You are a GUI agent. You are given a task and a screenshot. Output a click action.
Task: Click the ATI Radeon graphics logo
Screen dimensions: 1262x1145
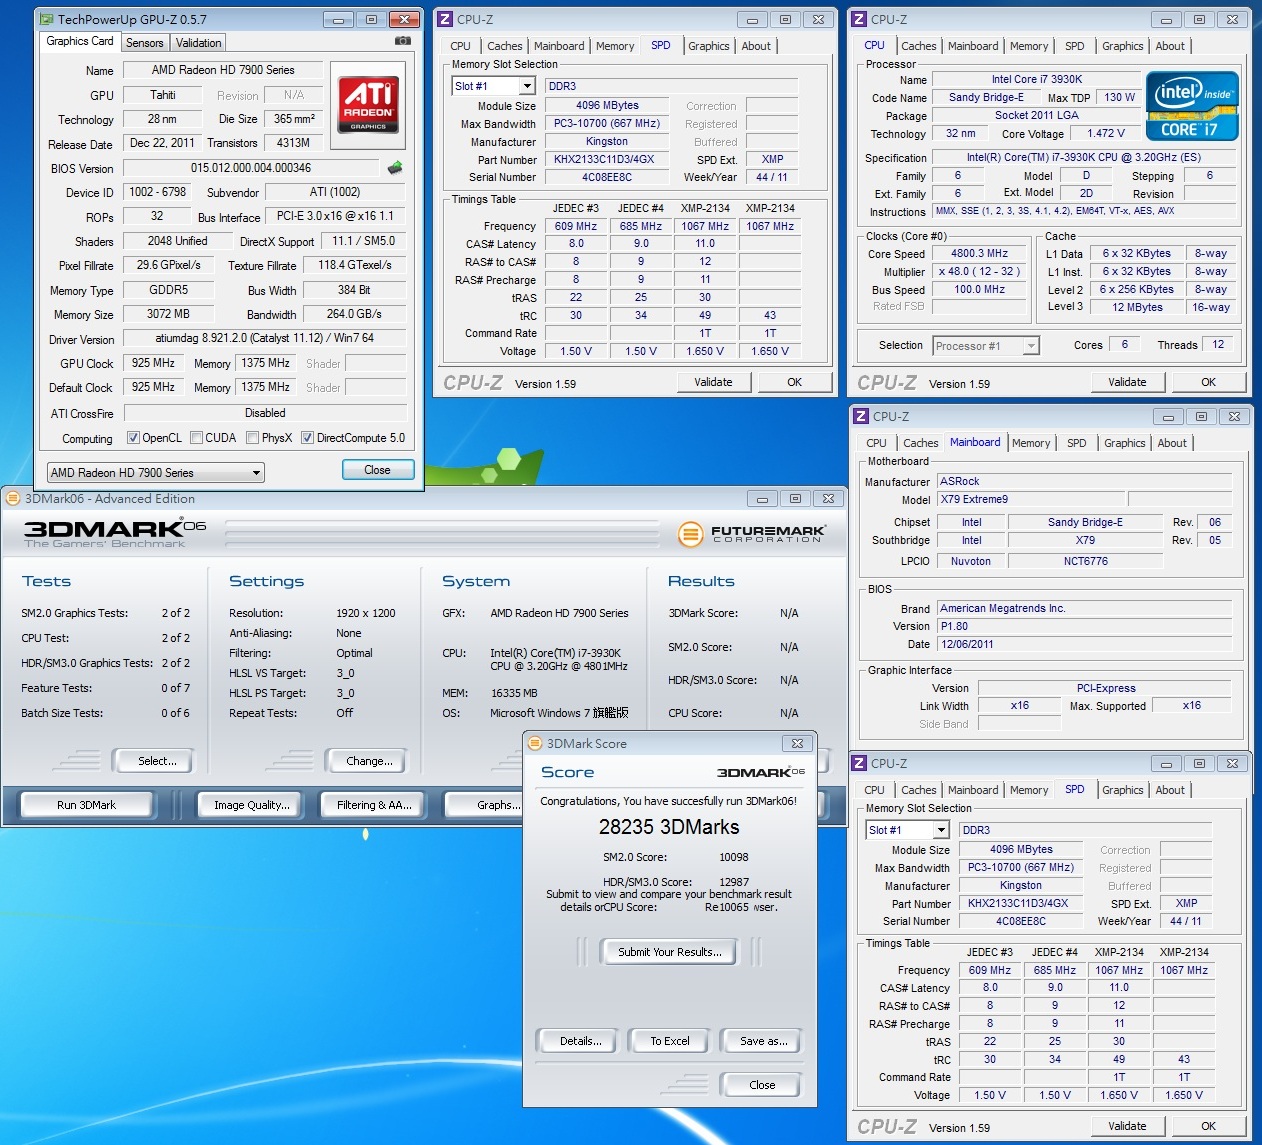368,105
